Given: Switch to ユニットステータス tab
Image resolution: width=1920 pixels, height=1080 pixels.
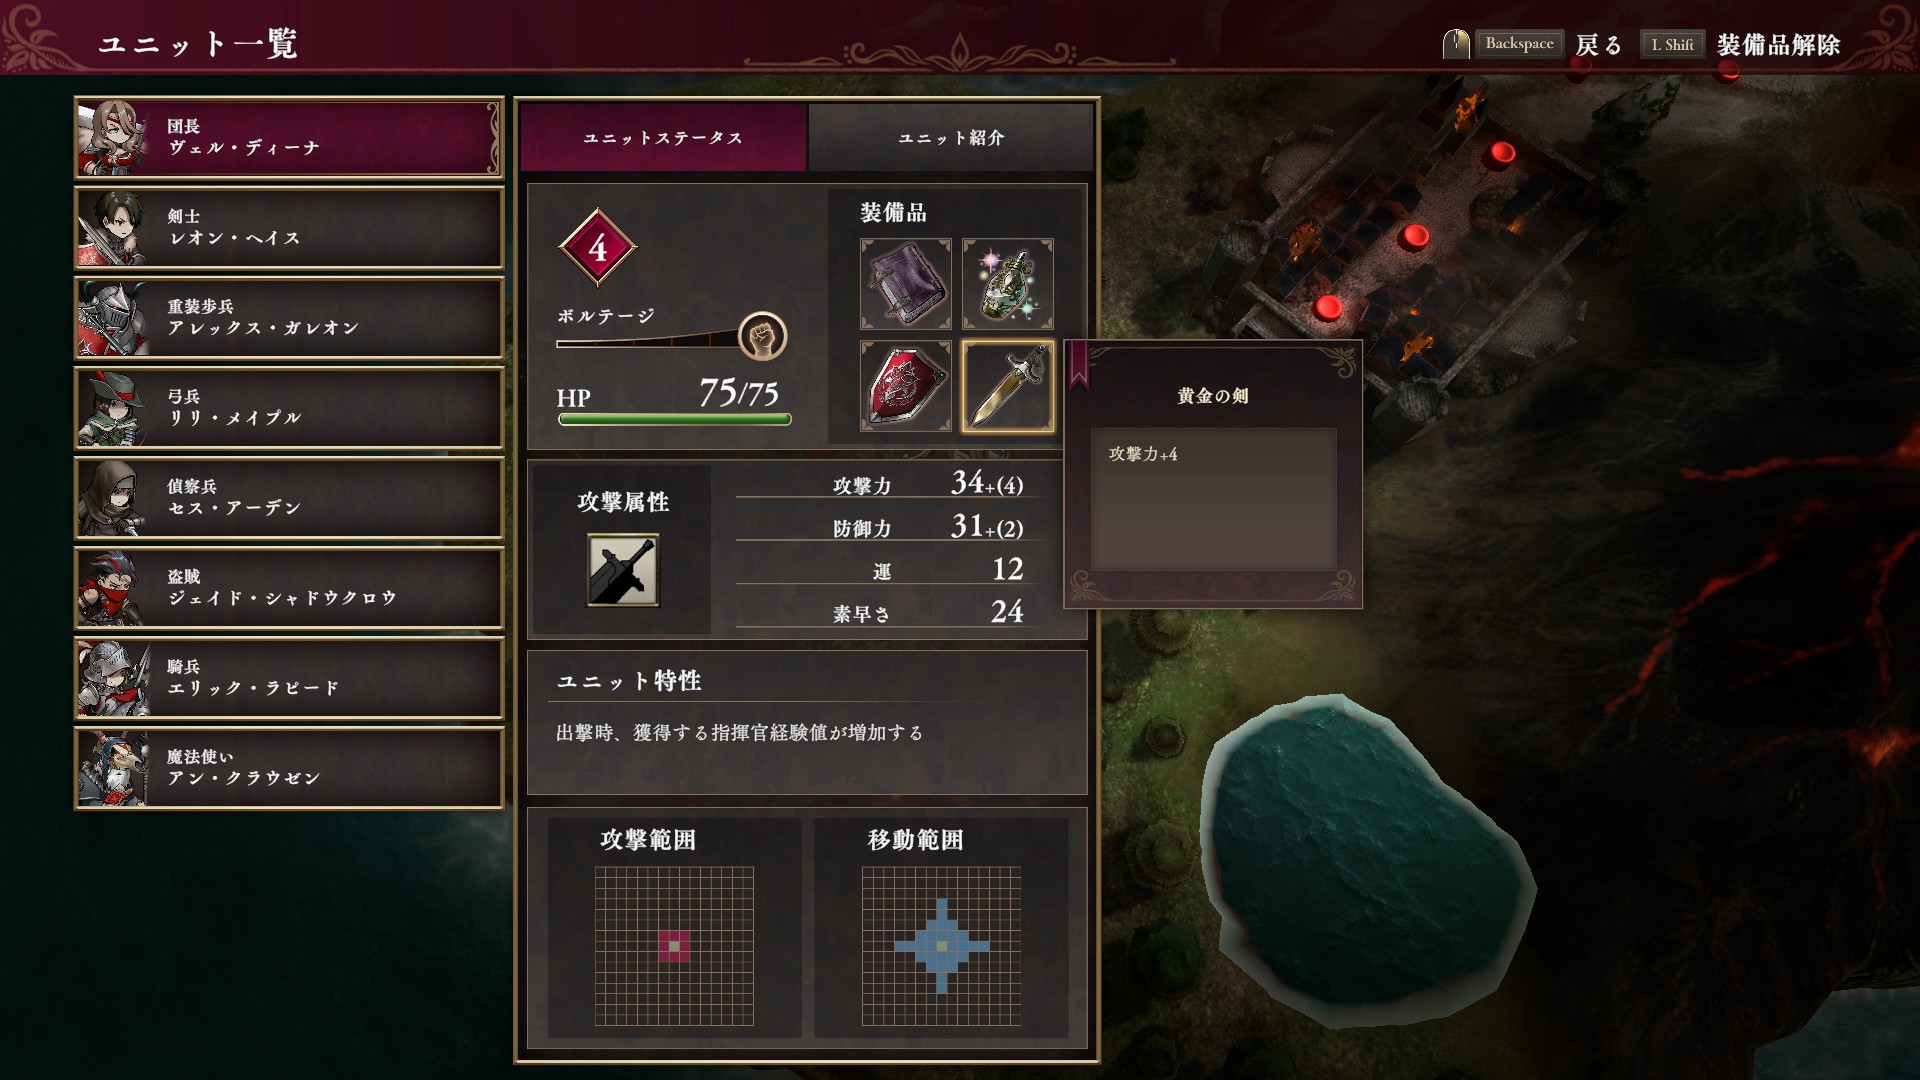Looking at the screenshot, I should (x=663, y=138).
